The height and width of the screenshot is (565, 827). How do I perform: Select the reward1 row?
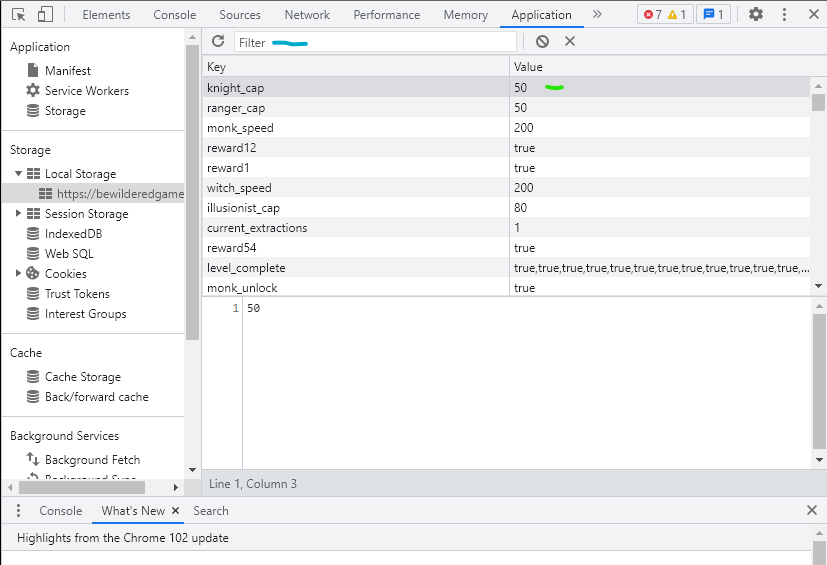pos(506,168)
